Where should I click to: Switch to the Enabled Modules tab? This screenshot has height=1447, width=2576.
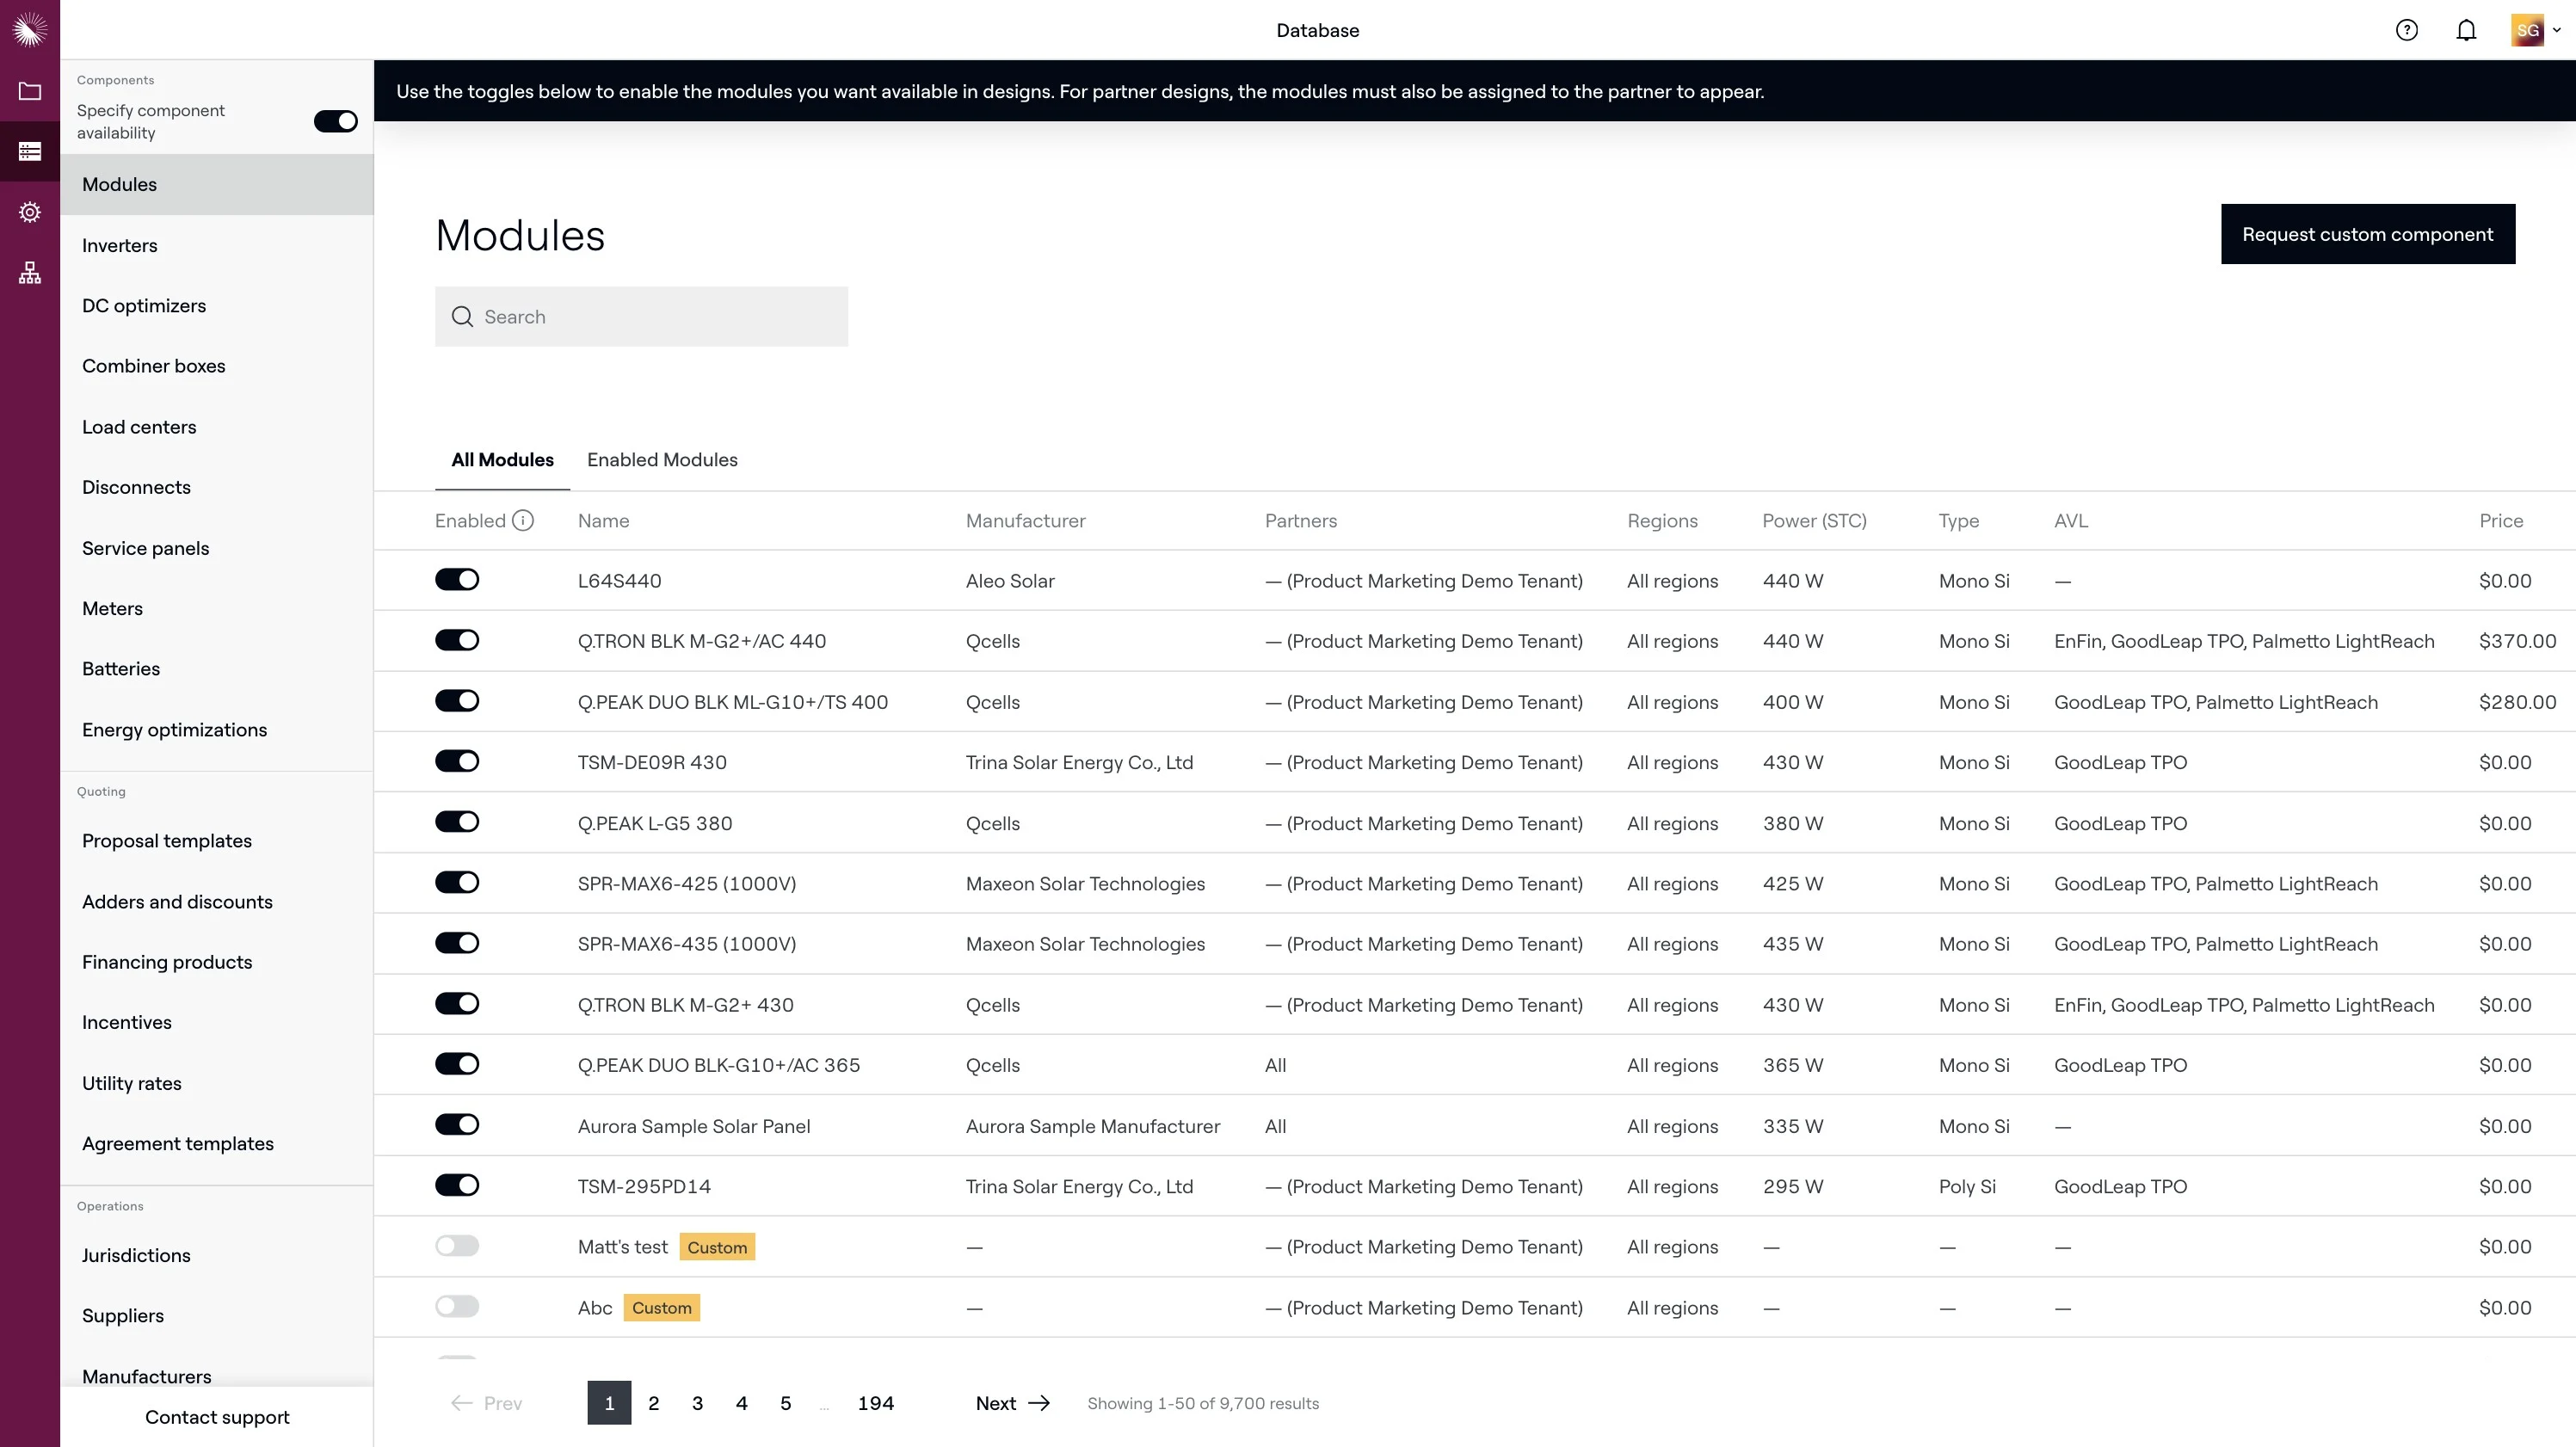click(x=662, y=460)
